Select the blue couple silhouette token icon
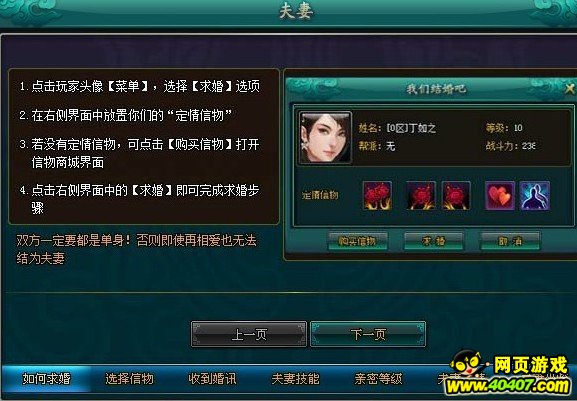Image resolution: width=577 pixels, height=401 pixels. coord(535,195)
